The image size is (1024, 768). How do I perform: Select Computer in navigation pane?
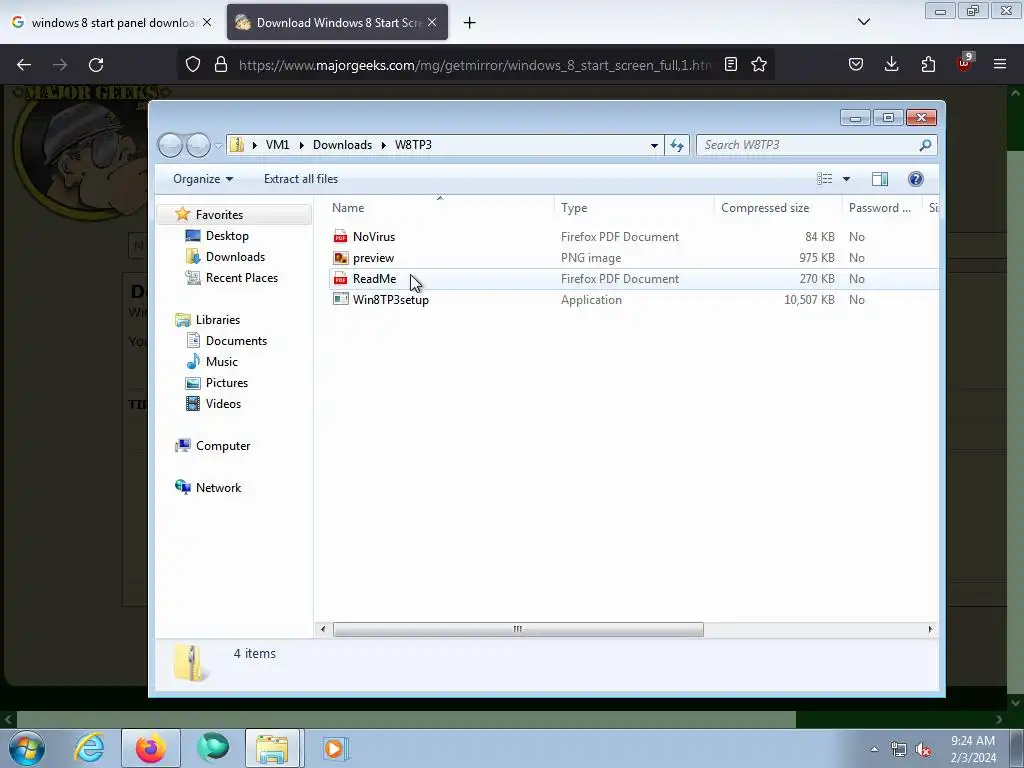pos(223,446)
